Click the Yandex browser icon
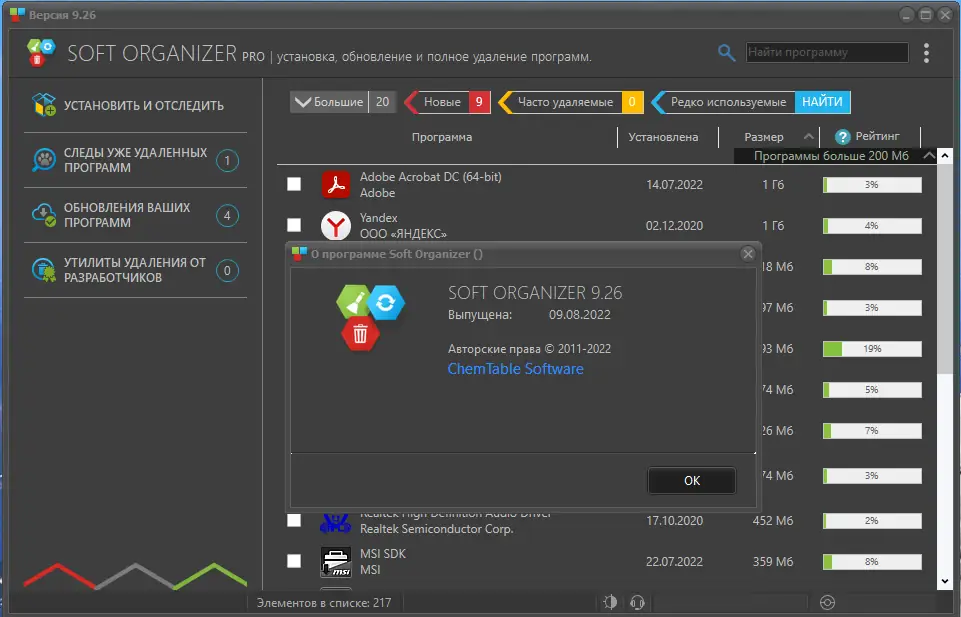The image size is (961, 617). point(336,225)
